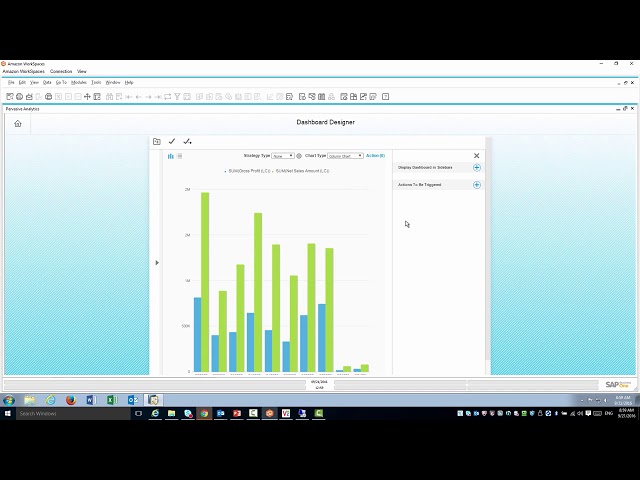Open Task View on the outer taskbar
The width and height of the screenshot is (640, 480).
coord(138,413)
